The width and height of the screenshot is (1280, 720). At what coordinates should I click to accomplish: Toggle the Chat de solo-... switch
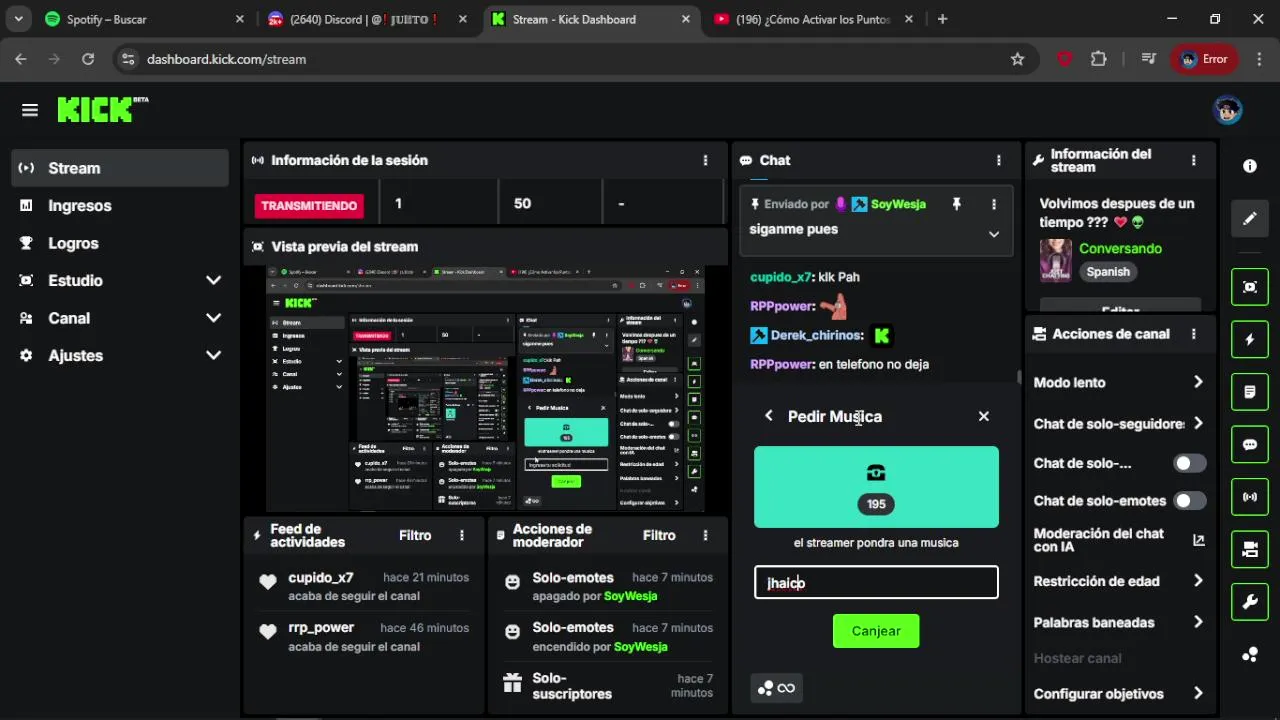click(1189, 463)
